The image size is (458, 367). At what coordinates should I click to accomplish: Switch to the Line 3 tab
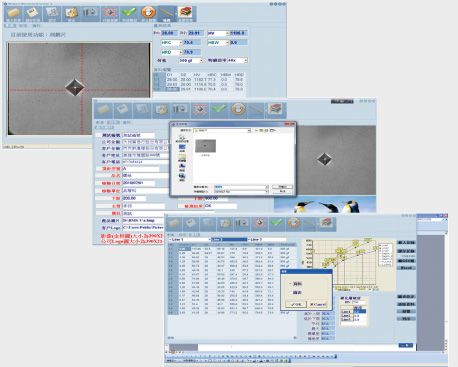267,239
